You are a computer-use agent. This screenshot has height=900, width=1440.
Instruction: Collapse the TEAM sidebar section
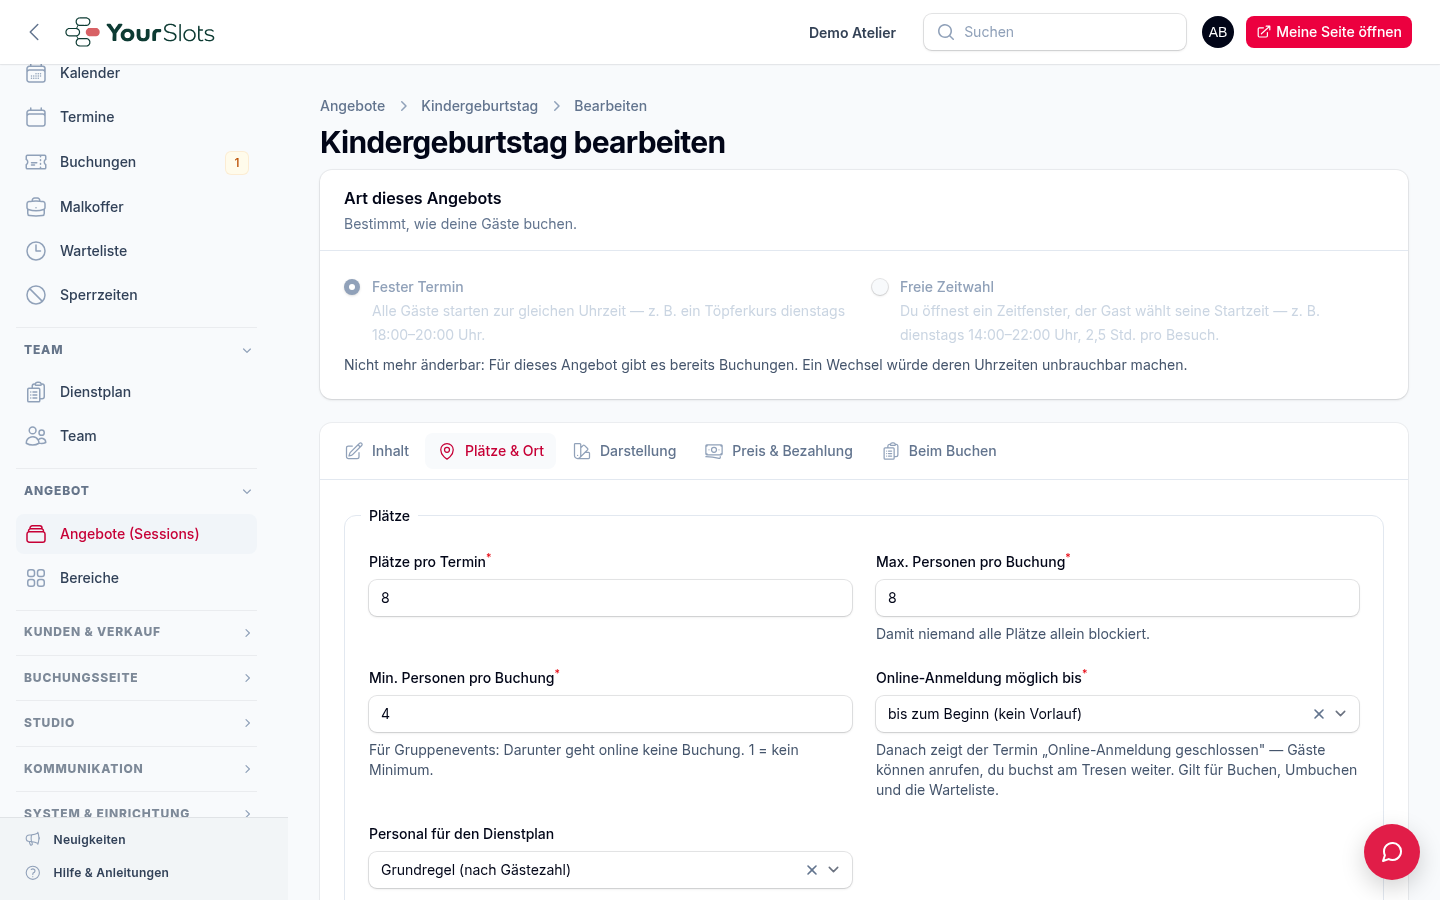coord(136,350)
